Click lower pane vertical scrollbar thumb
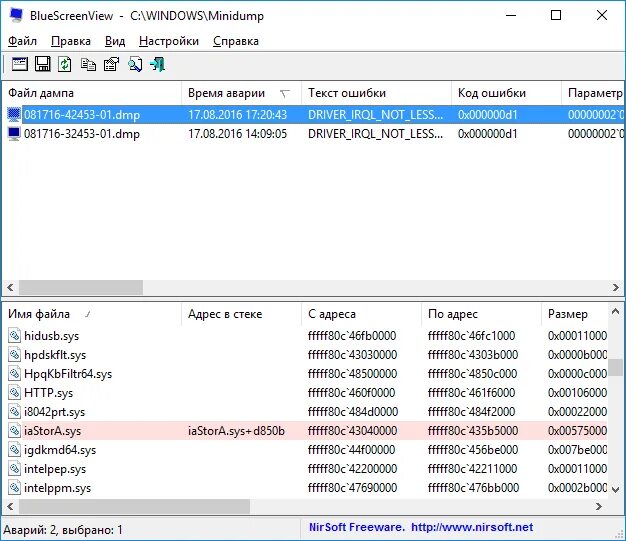The image size is (626, 541). (x=615, y=367)
